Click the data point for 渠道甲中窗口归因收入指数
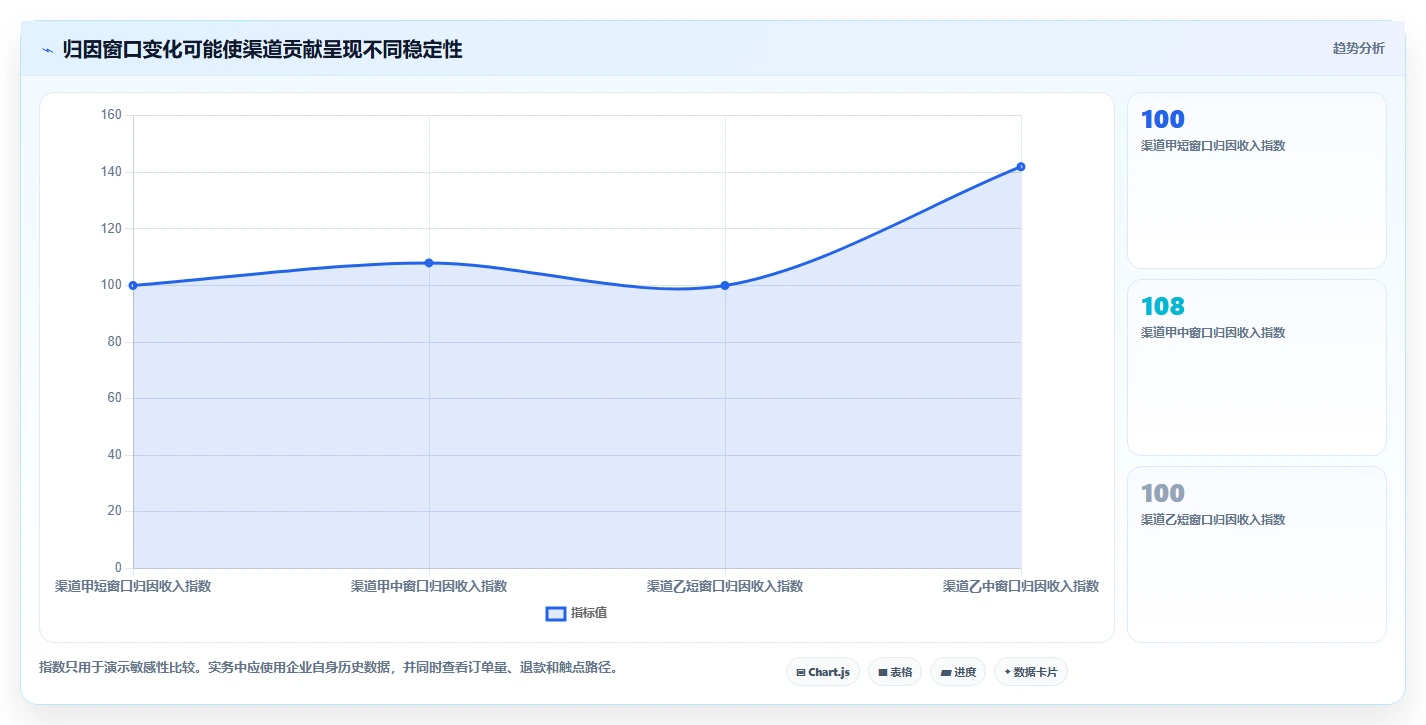This screenshot has width=1426, height=725. coord(429,263)
